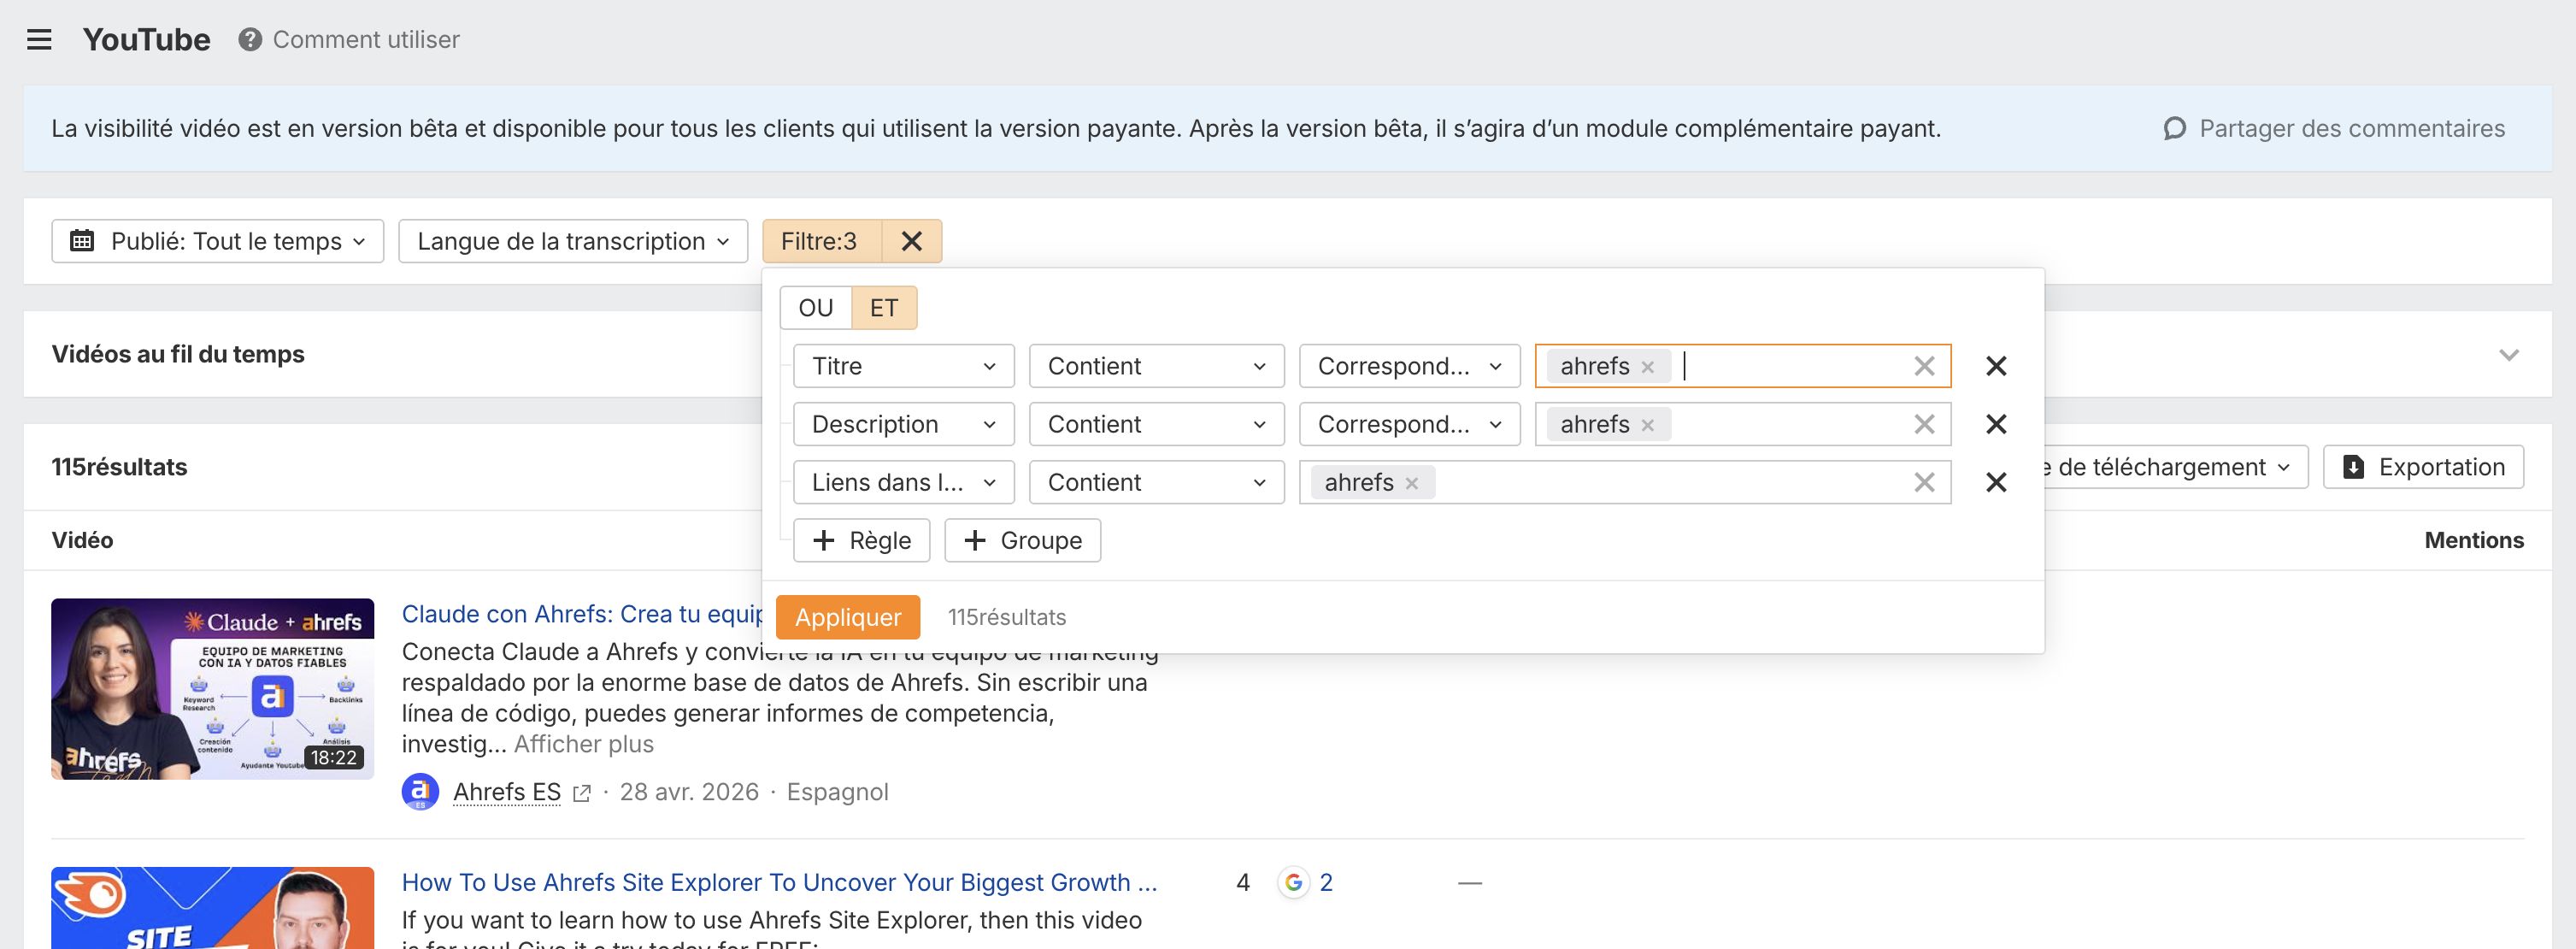This screenshot has width=2576, height=949.
Task: Click the 'Exportation' button
Action: pos(2423,467)
